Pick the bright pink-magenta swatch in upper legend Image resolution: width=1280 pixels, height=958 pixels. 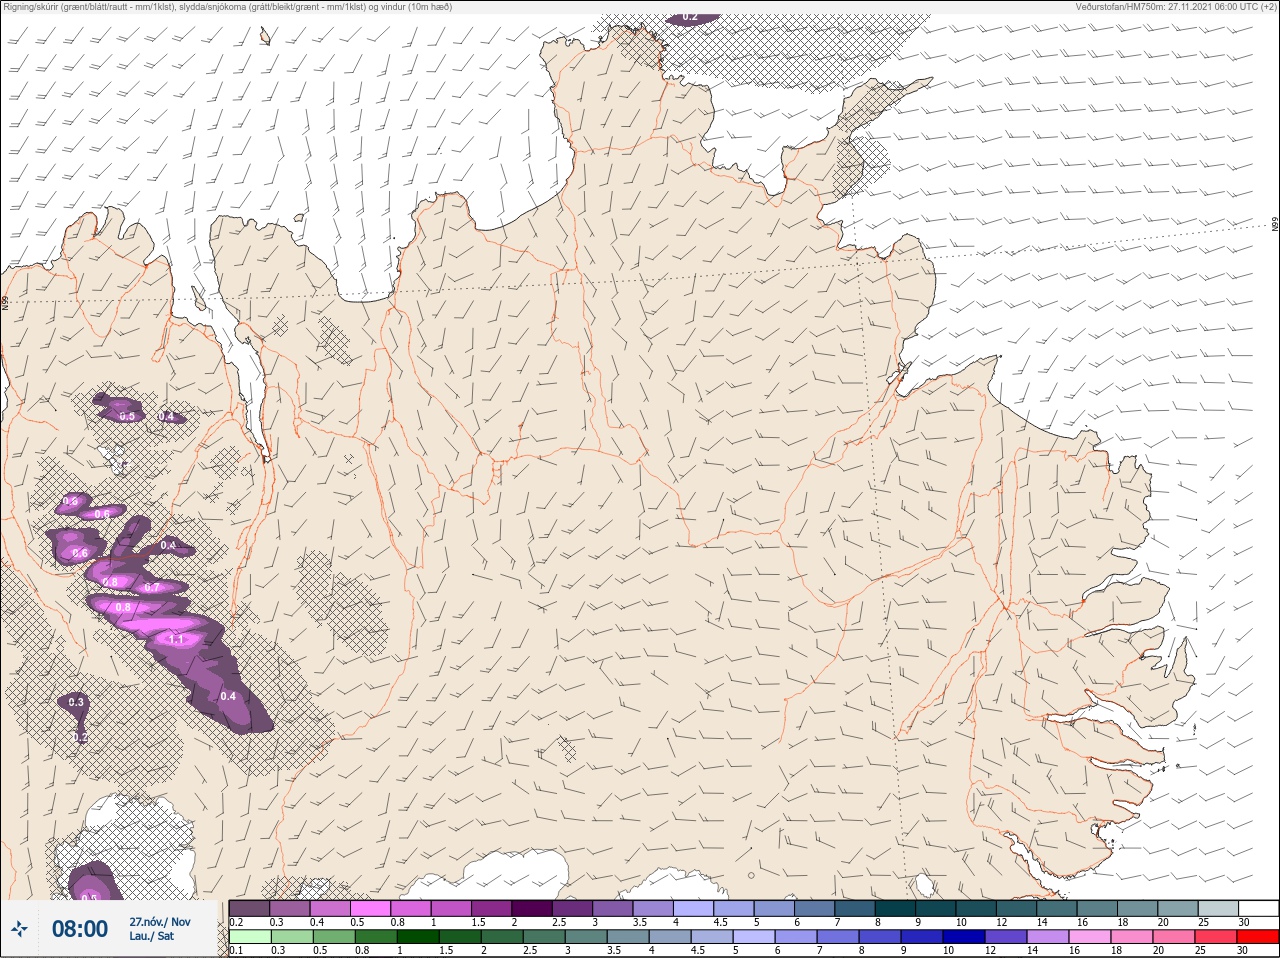pyautogui.click(x=371, y=908)
